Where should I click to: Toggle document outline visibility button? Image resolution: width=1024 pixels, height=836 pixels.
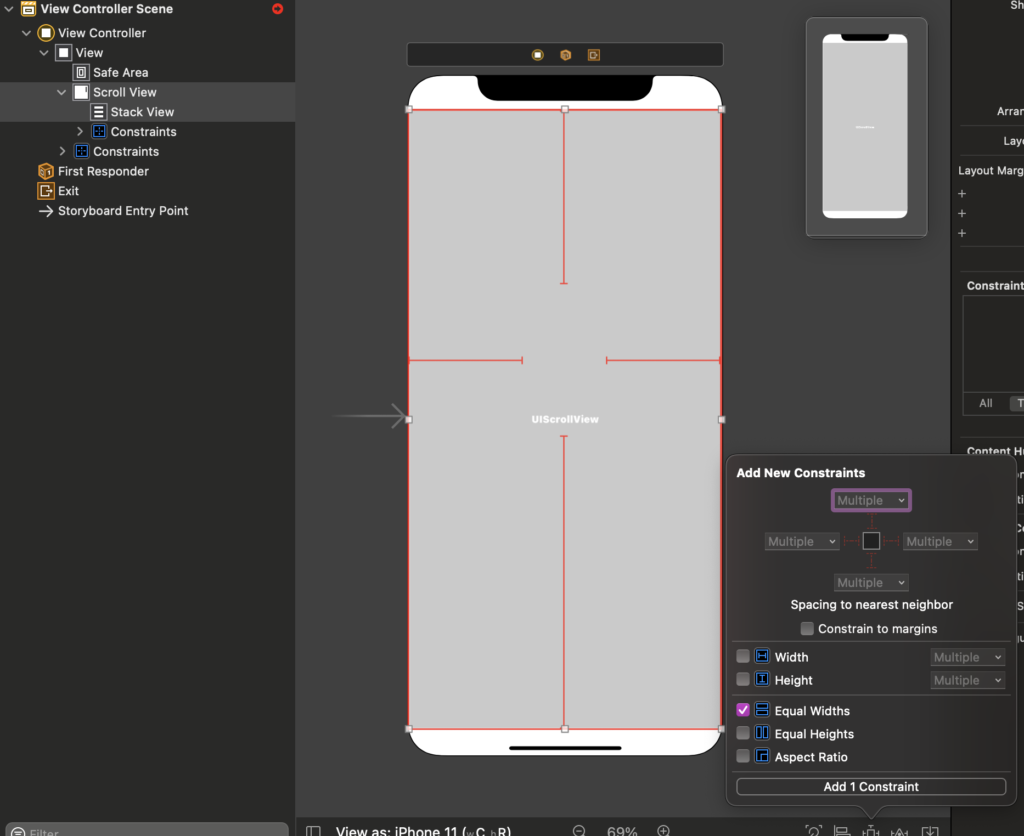click(313, 831)
